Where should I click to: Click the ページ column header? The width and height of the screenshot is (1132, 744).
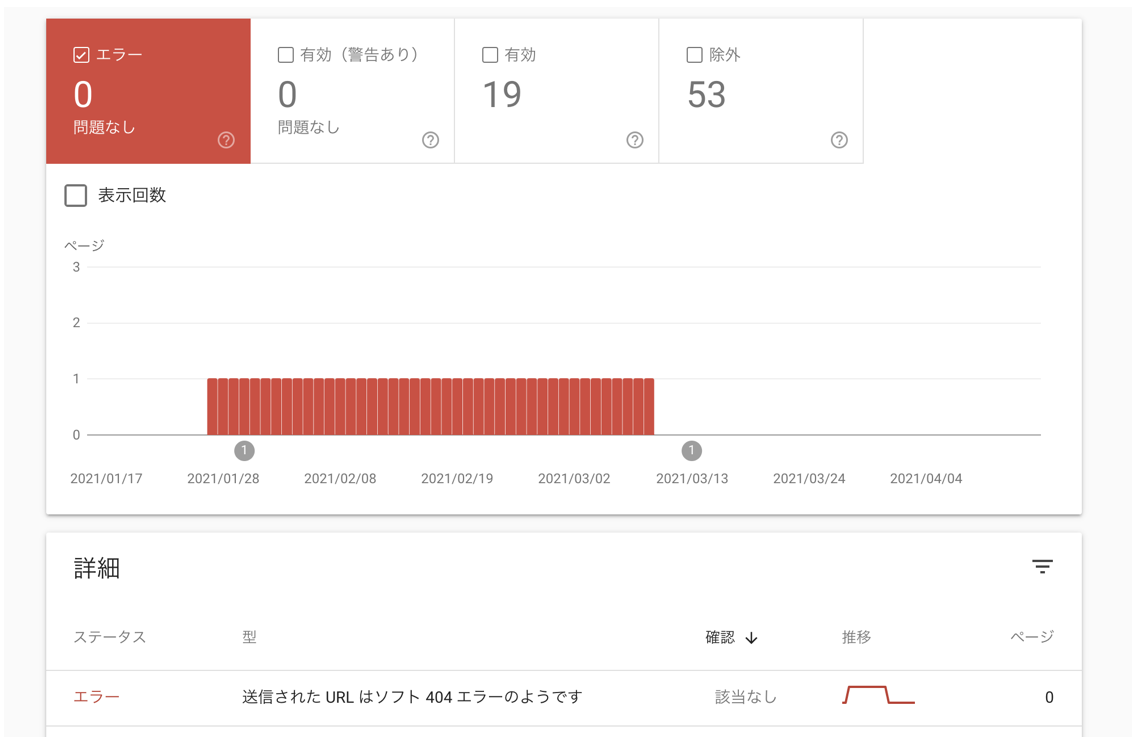pyautogui.click(x=1031, y=637)
